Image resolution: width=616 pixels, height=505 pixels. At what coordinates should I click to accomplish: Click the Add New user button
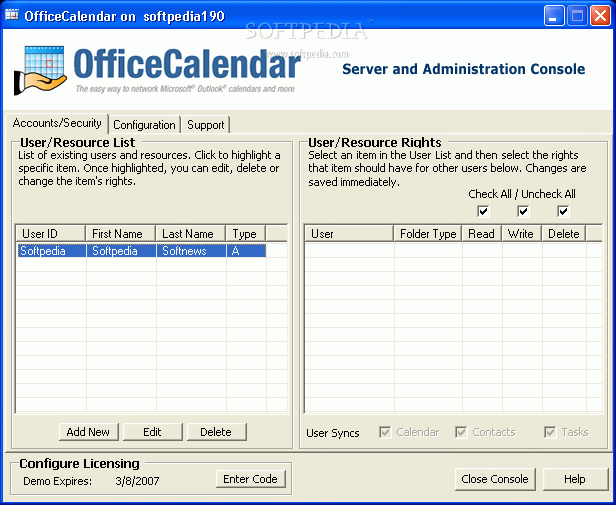click(x=88, y=432)
